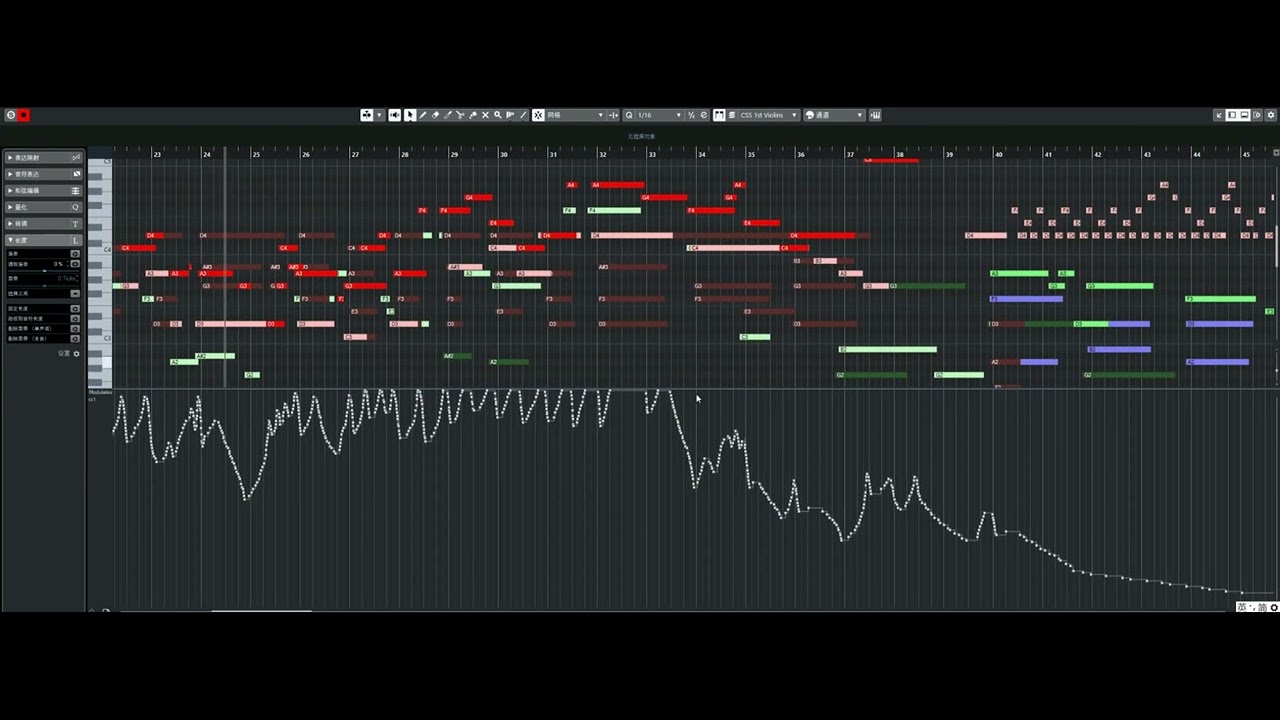Click the Q icon in 量化 row
This screenshot has height=720, width=1280.
76,207
